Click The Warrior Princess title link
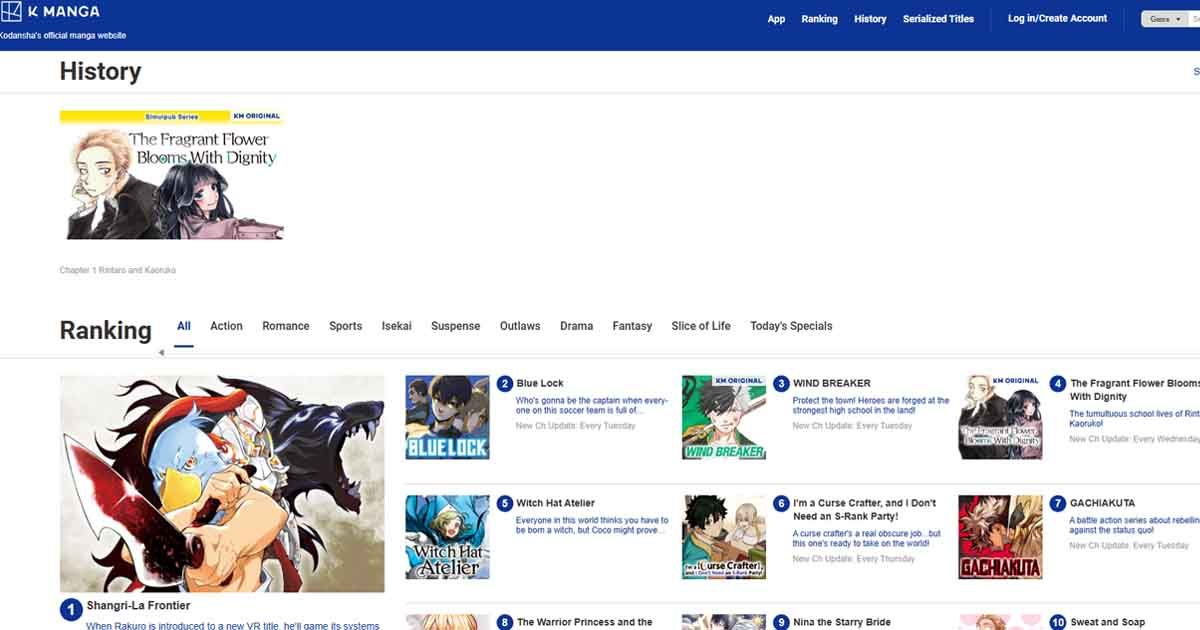This screenshot has width=1200, height=630. 584,622
